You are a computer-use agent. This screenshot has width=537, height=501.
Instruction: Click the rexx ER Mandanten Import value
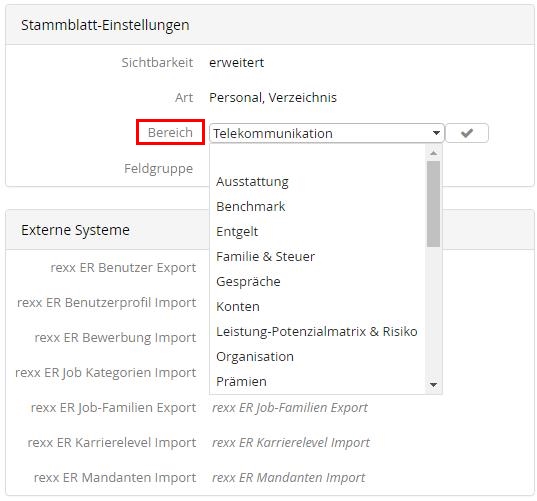pos(288,477)
